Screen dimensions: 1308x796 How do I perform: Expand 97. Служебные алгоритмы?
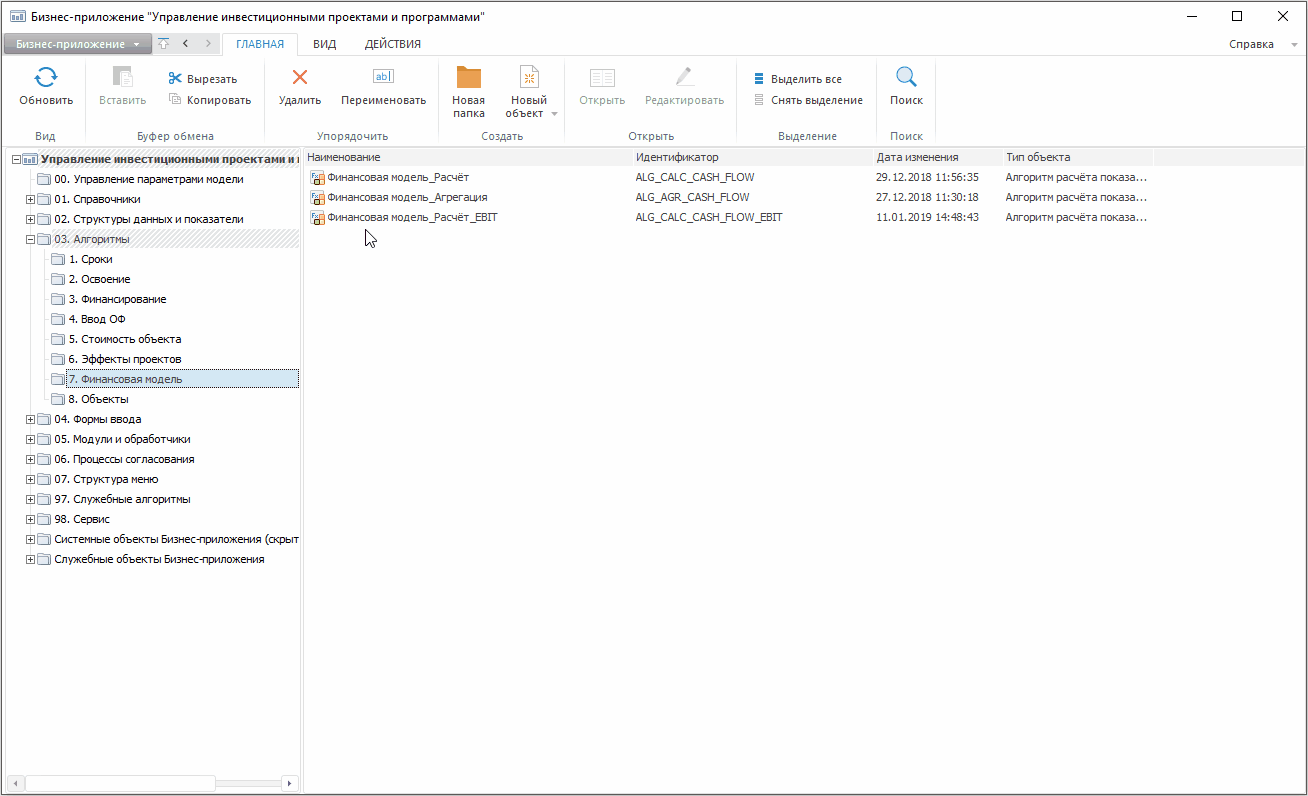(x=30, y=499)
